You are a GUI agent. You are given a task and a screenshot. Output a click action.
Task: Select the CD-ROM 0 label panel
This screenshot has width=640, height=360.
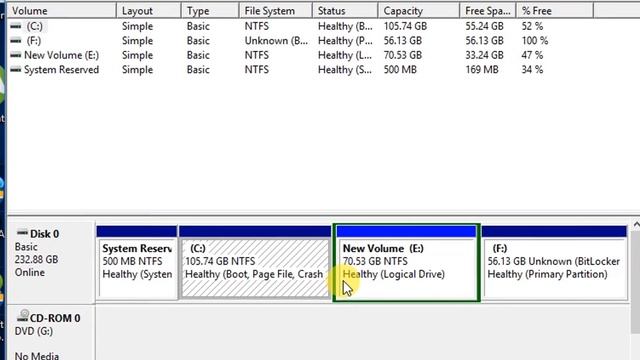click(51, 333)
